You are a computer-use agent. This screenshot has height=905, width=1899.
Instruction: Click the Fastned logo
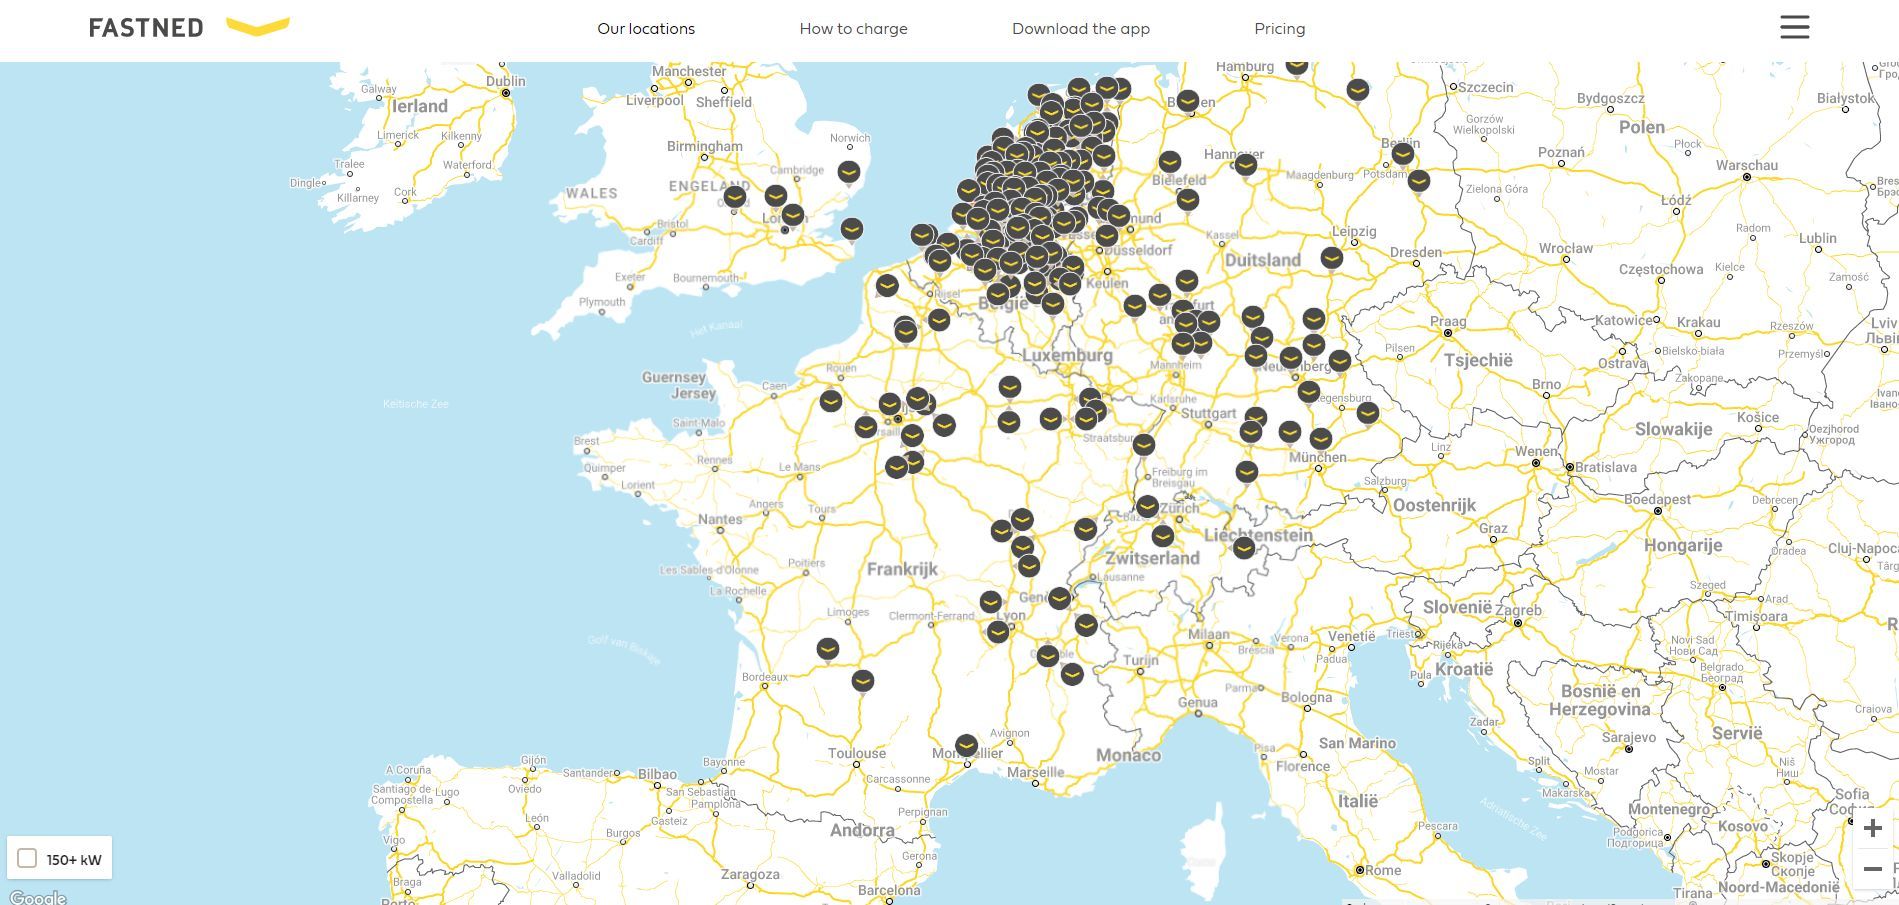pos(189,27)
